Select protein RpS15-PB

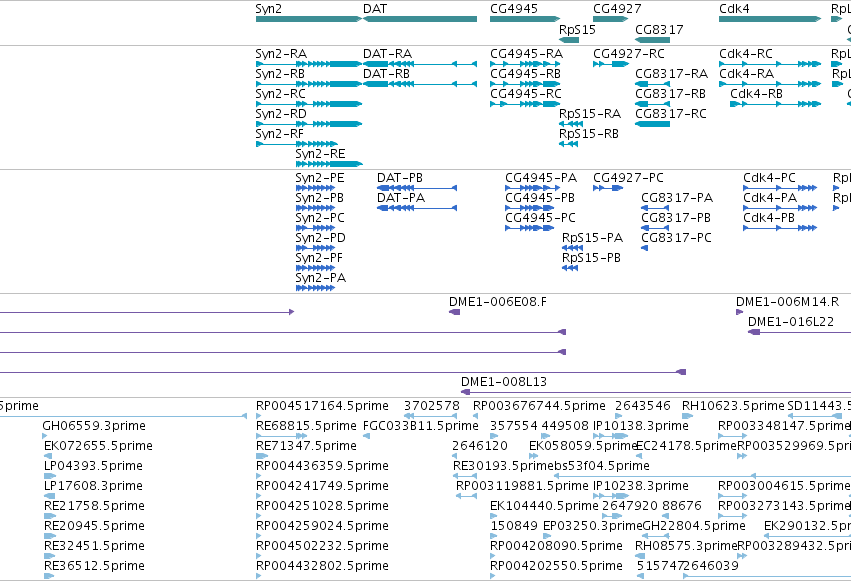(x=570, y=268)
